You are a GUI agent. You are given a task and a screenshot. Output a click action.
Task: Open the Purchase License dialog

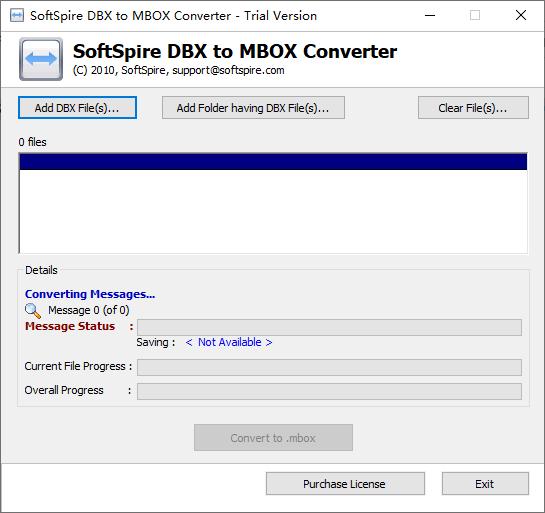click(x=345, y=483)
